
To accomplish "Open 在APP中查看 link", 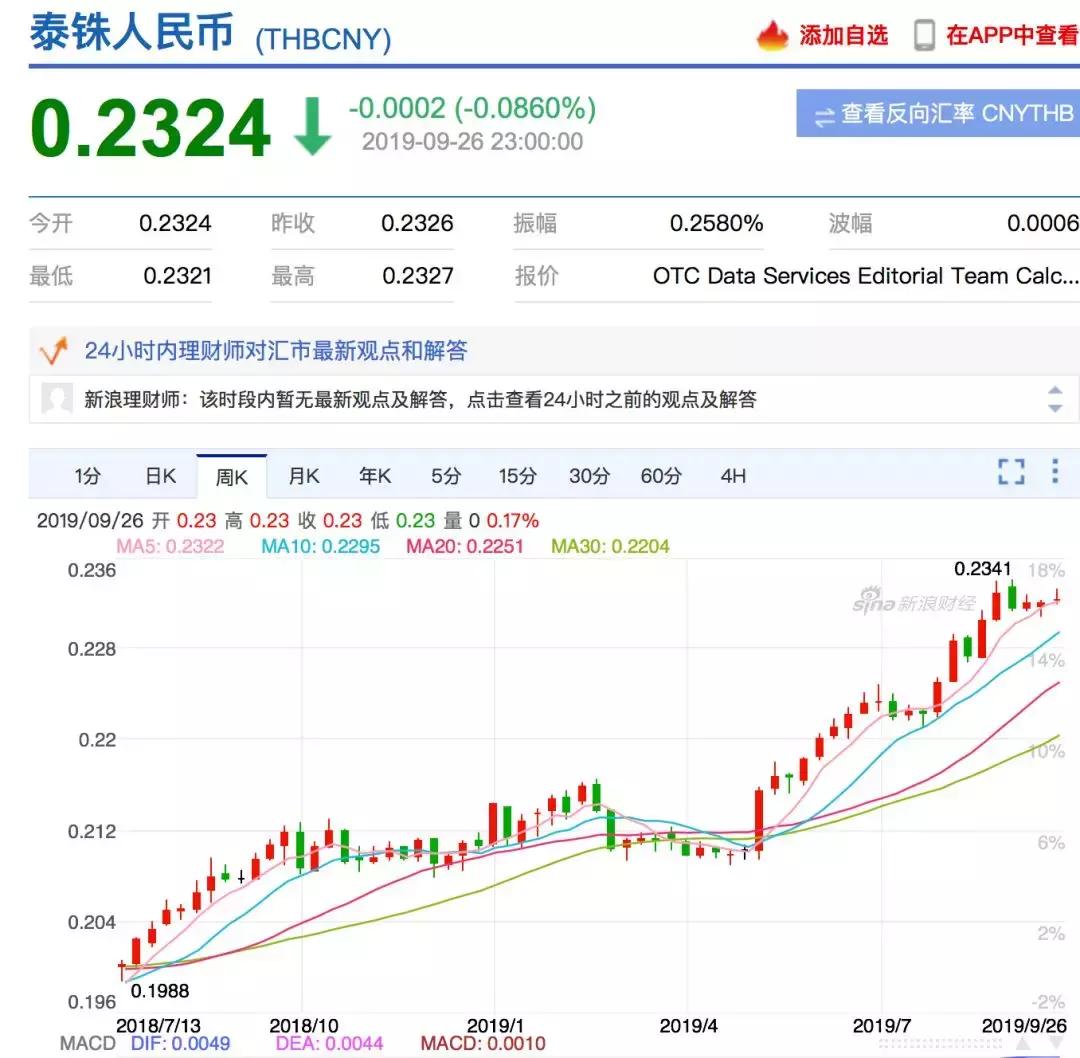I will coord(1010,36).
